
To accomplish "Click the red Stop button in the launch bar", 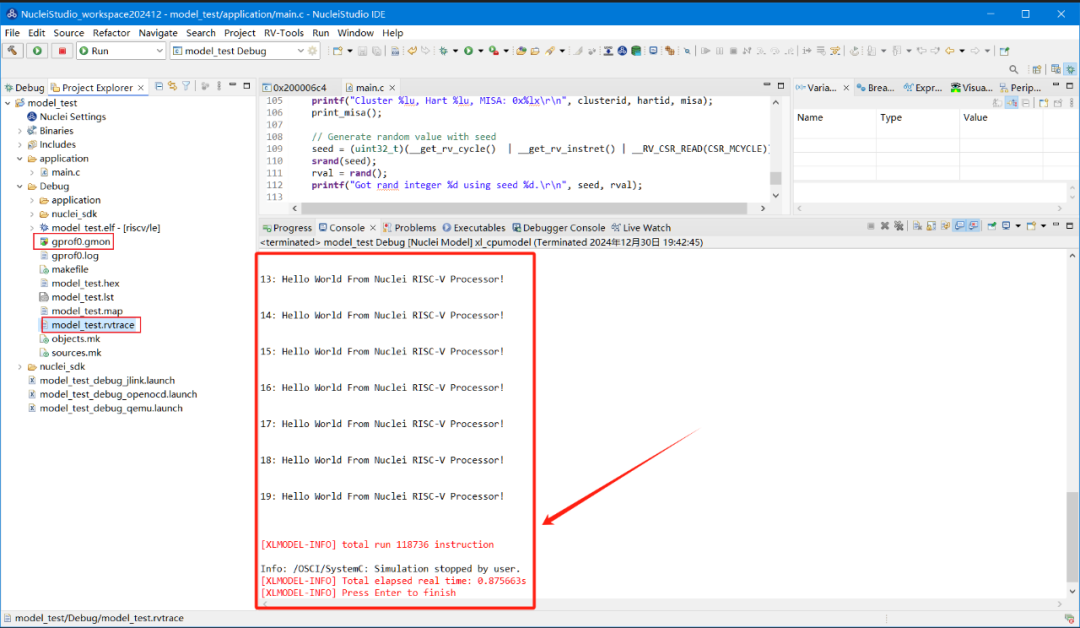I will tap(62, 51).
